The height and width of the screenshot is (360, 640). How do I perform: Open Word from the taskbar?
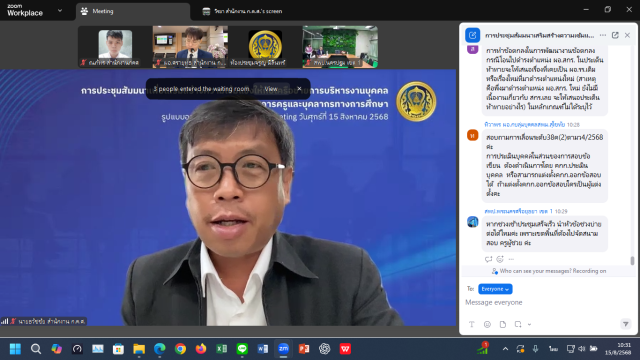coord(263,349)
